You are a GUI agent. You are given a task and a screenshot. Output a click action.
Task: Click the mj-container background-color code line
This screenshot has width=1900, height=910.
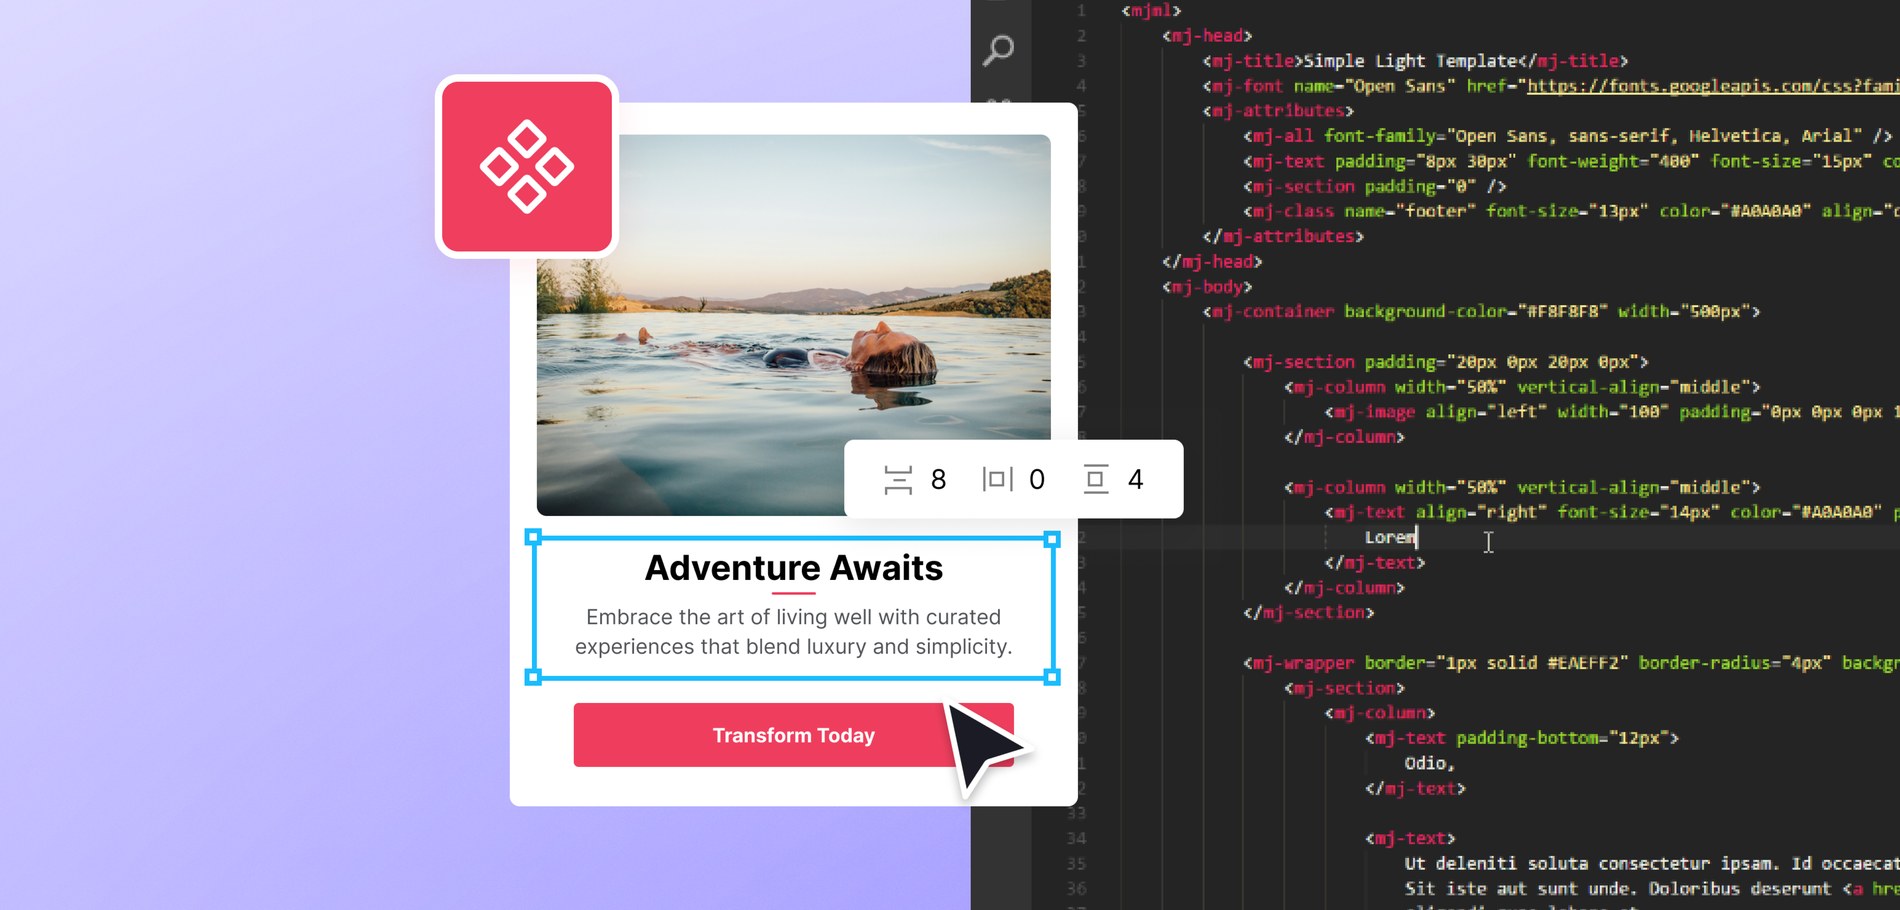coord(1481,312)
